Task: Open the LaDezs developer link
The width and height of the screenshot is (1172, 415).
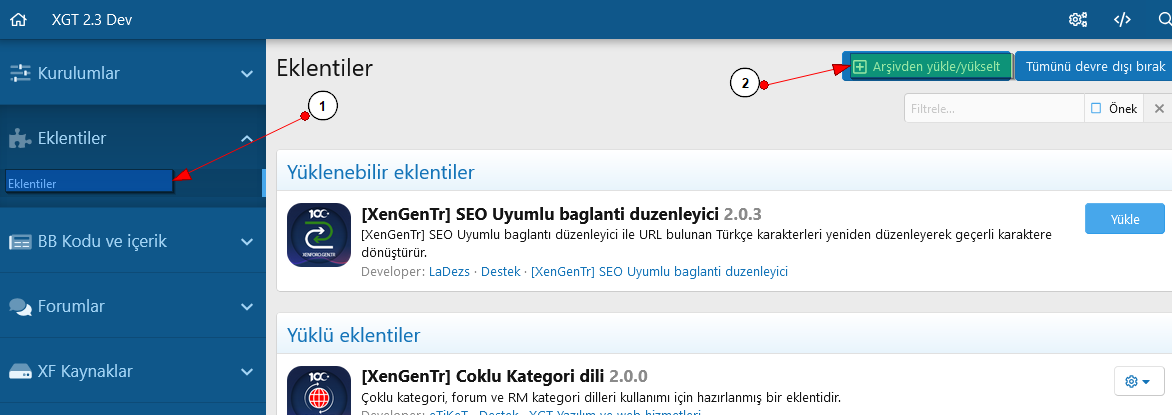Action: pyautogui.click(x=449, y=271)
